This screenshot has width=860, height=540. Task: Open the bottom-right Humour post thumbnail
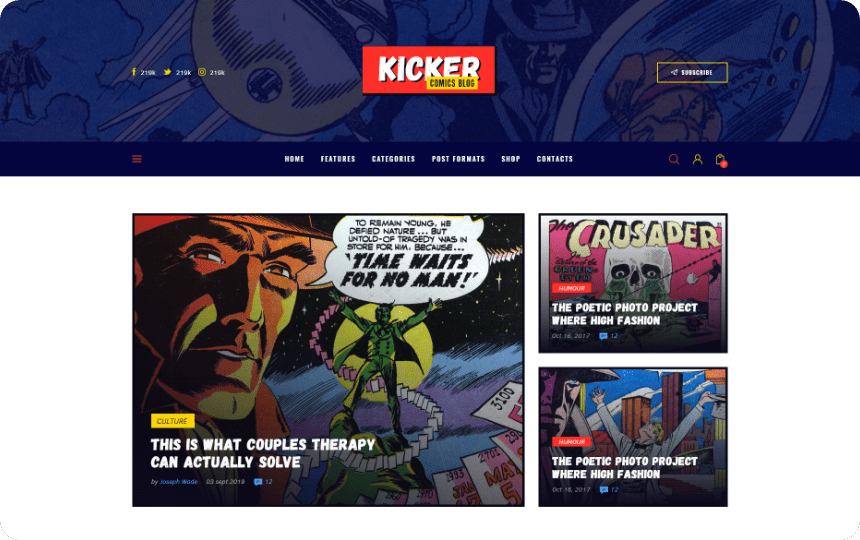pyautogui.click(x=633, y=437)
